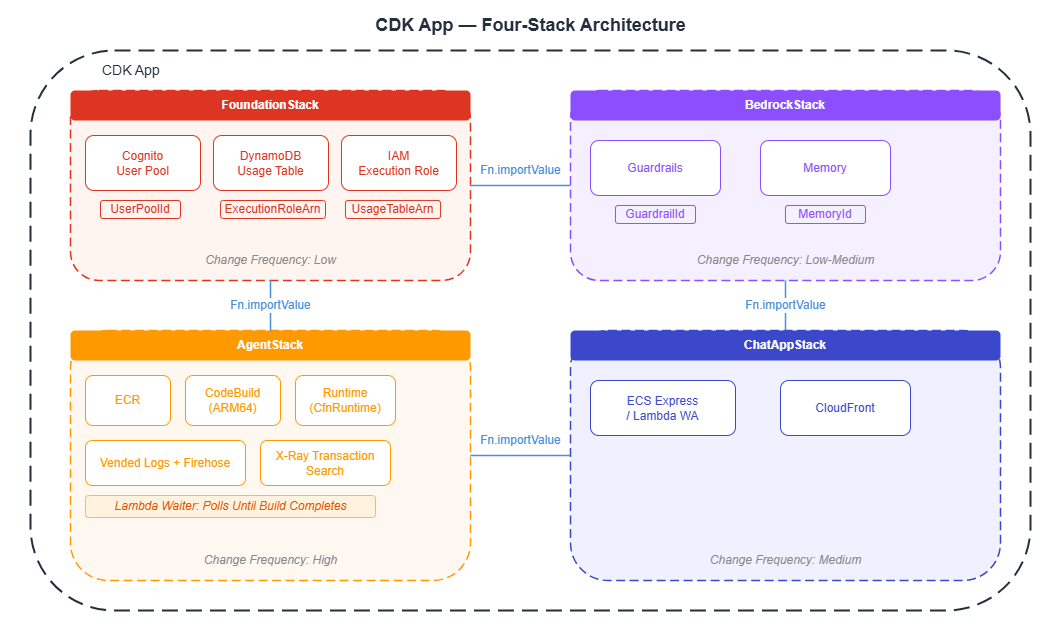Click the CloudFront node
Image resolution: width=1060 pixels, height=641 pixels.
click(x=845, y=407)
